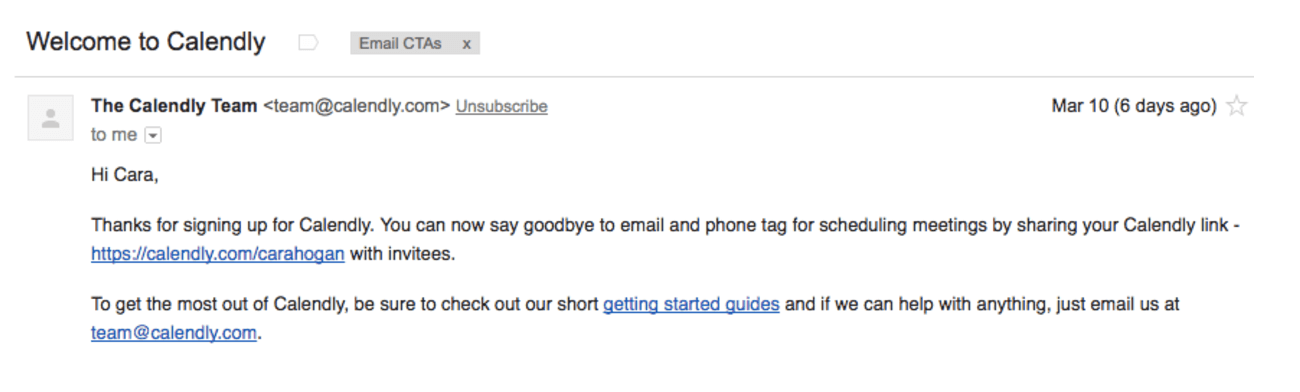Click the "Hi Cara," greeting line

(x=125, y=175)
